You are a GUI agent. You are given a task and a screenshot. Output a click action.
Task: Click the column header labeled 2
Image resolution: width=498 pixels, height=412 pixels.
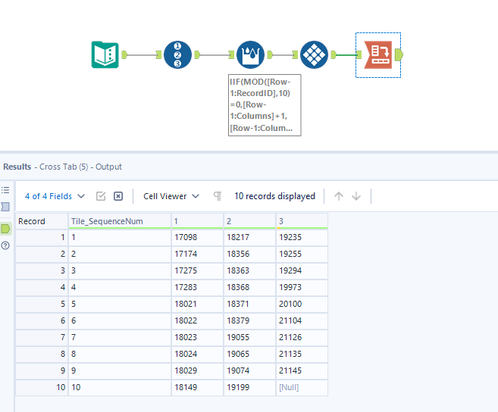click(x=250, y=221)
